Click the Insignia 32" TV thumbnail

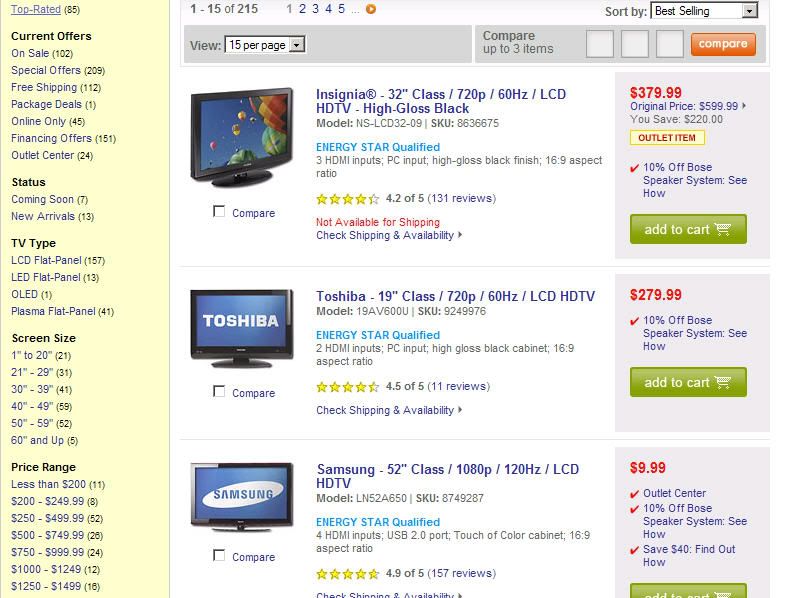(242, 137)
